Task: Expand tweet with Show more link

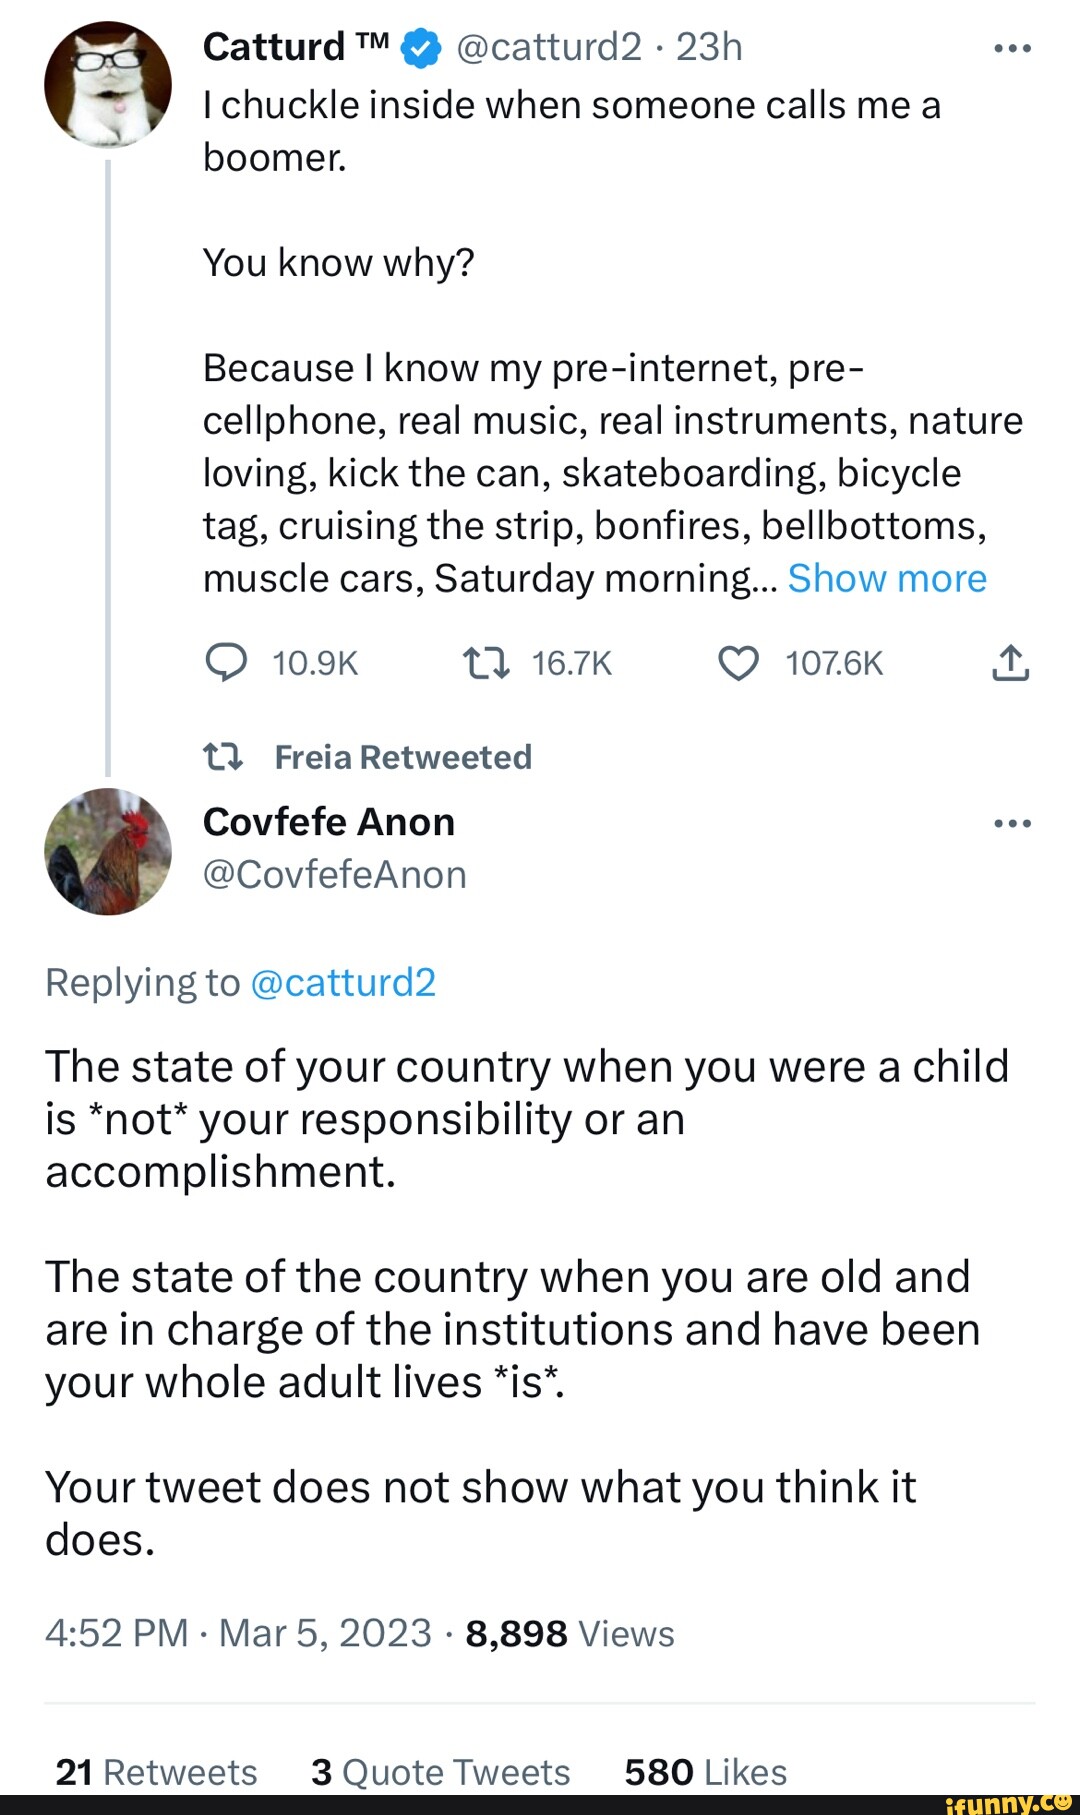Action: (887, 579)
